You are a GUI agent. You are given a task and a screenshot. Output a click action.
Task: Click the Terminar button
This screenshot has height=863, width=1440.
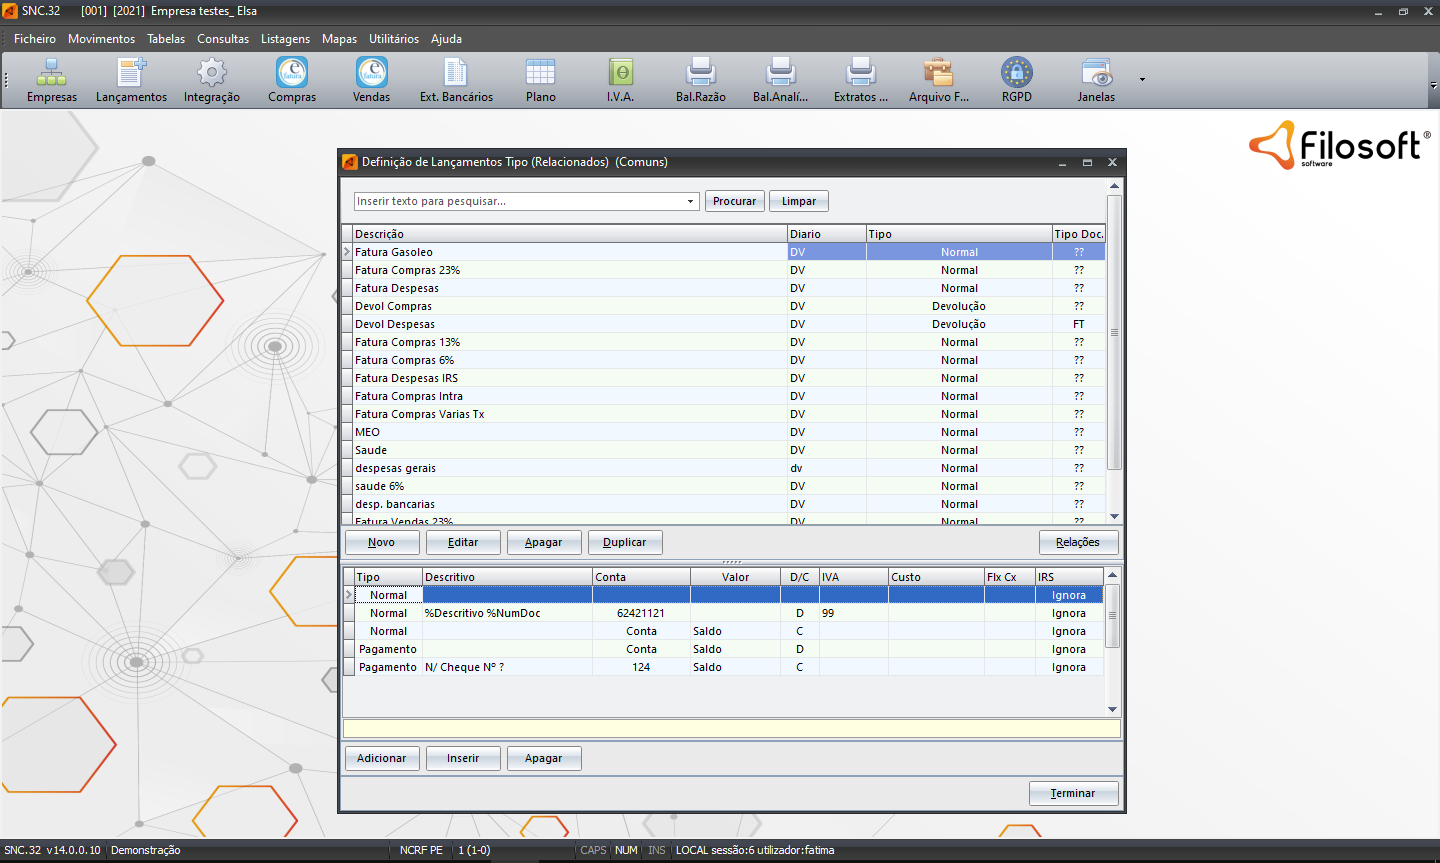point(1072,793)
